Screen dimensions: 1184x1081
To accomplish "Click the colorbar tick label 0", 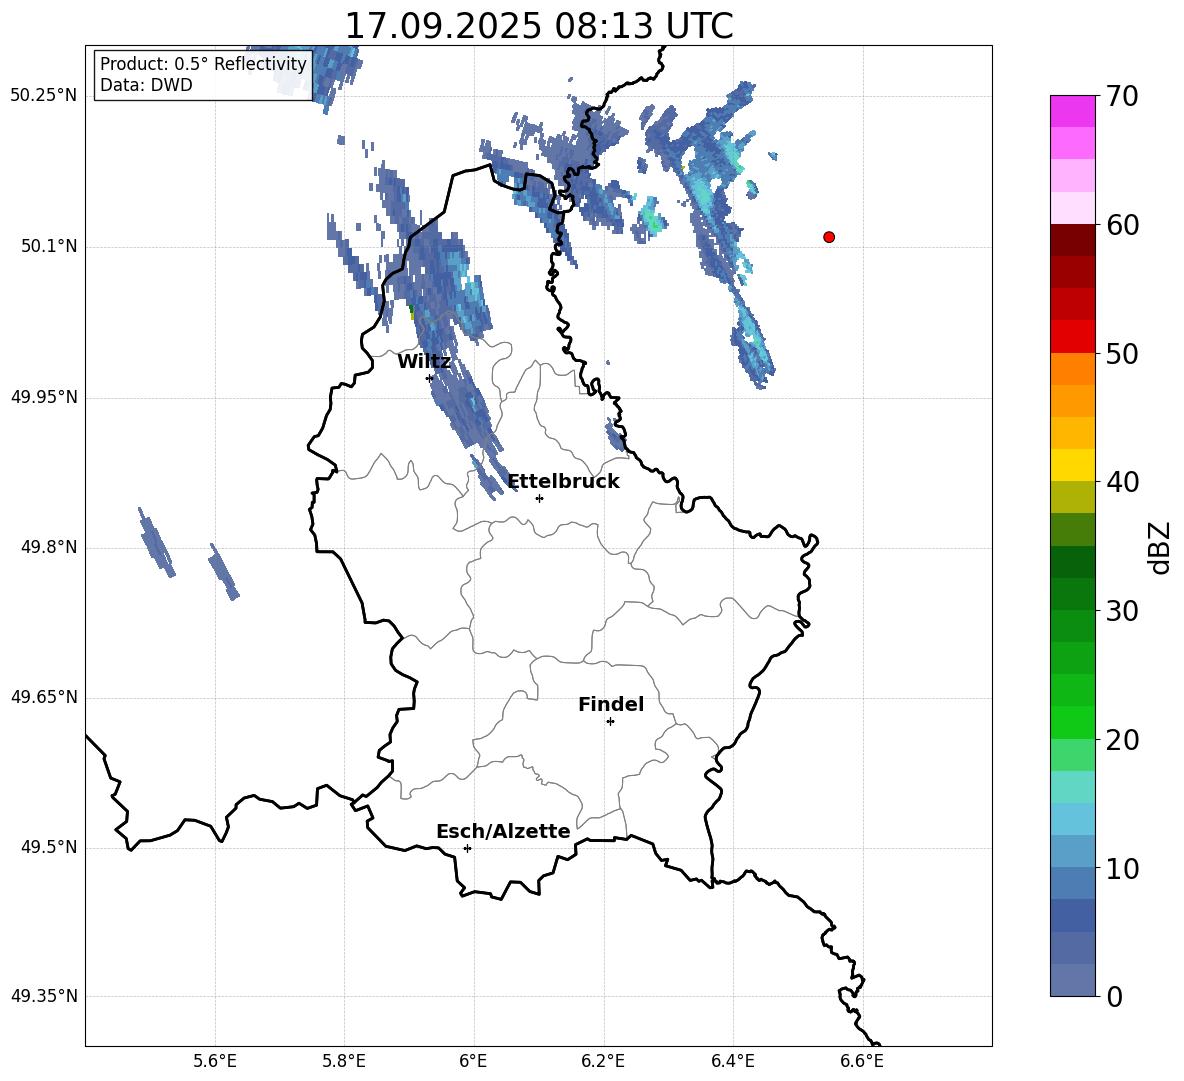I will click(1114, 996).
